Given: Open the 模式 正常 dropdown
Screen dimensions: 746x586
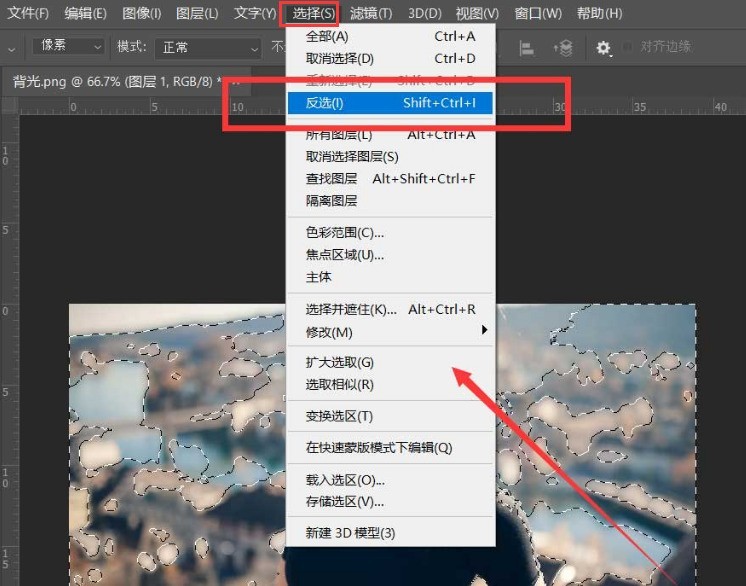Looking at the screenshot, I should [x=208, y=48].
